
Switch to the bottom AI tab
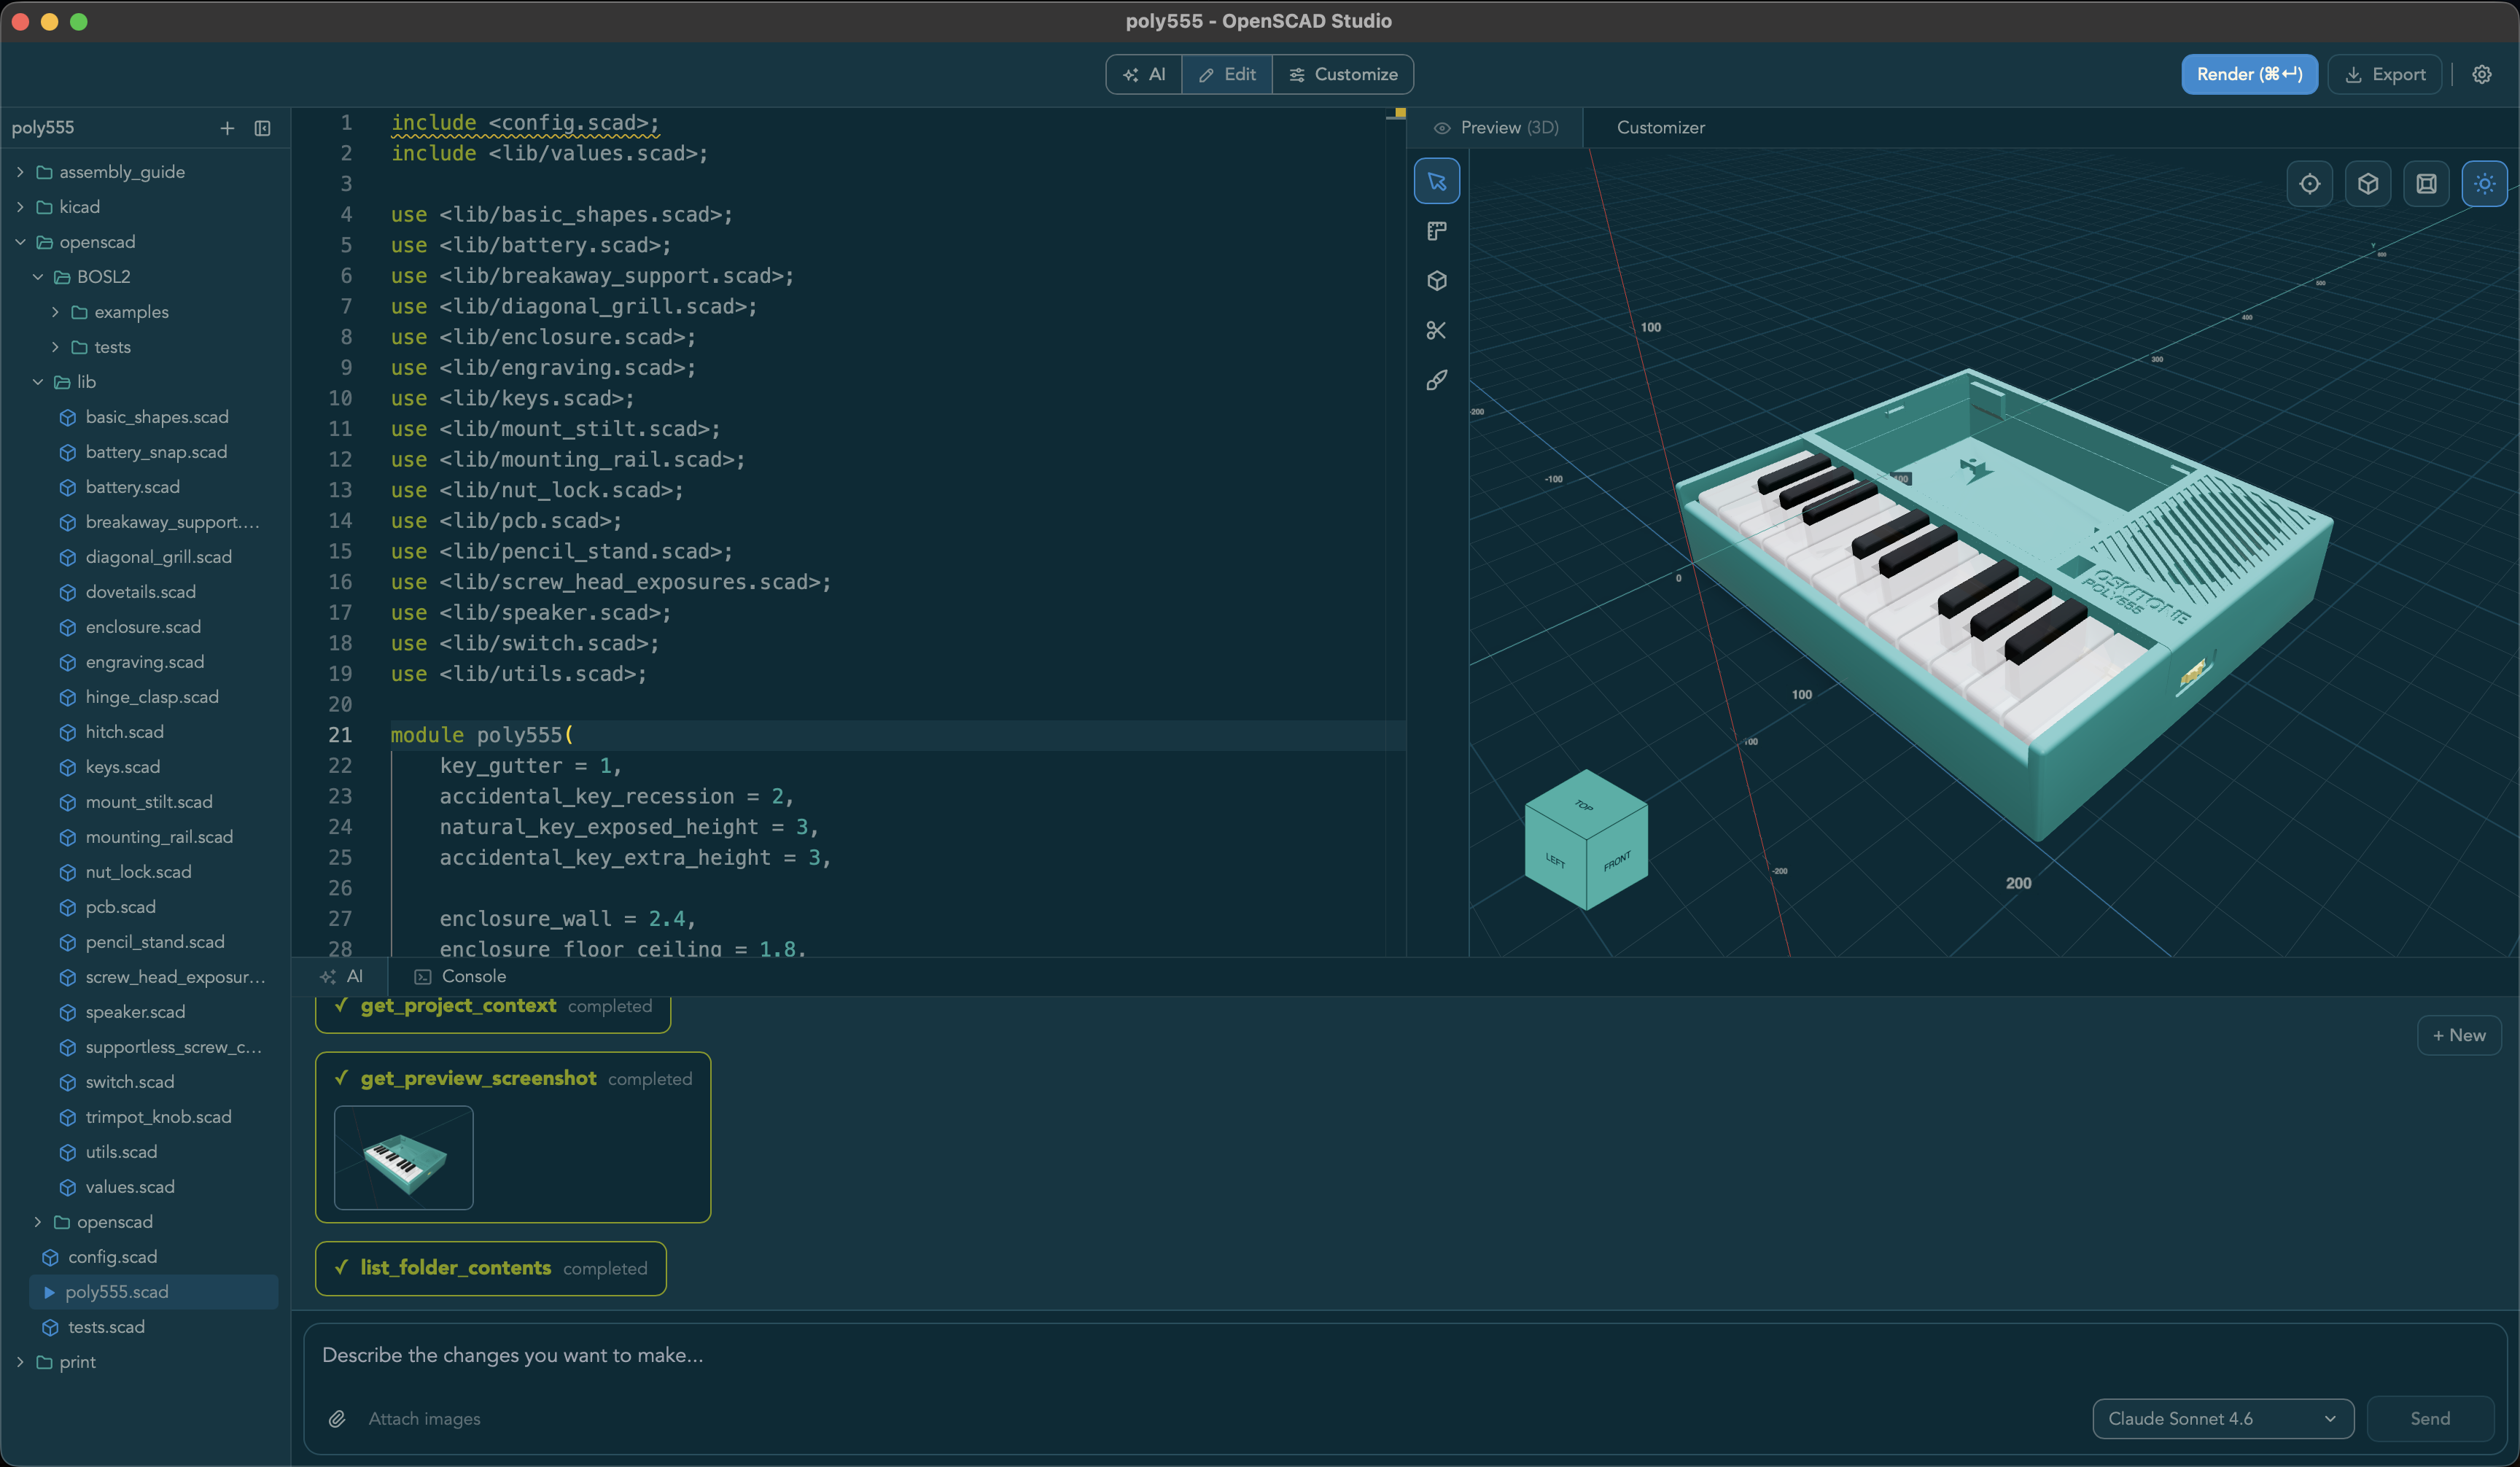341,976
